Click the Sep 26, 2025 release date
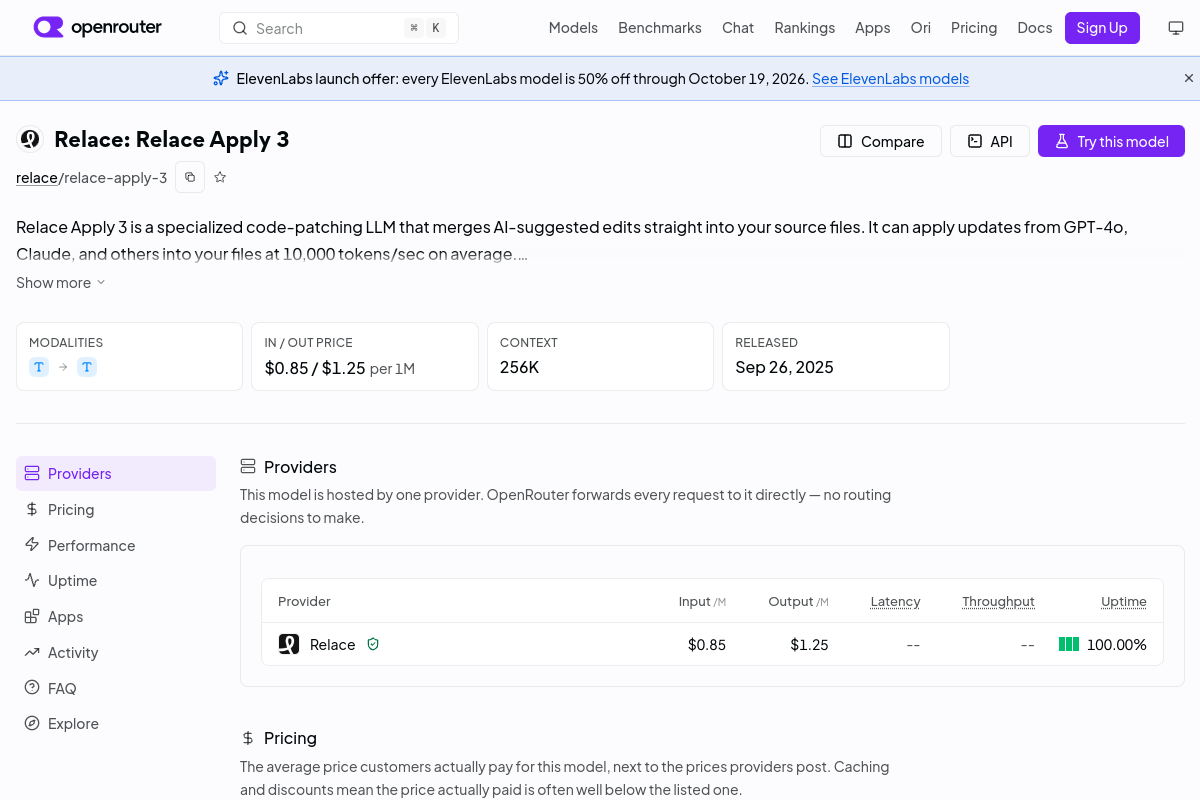 (784, 367)
